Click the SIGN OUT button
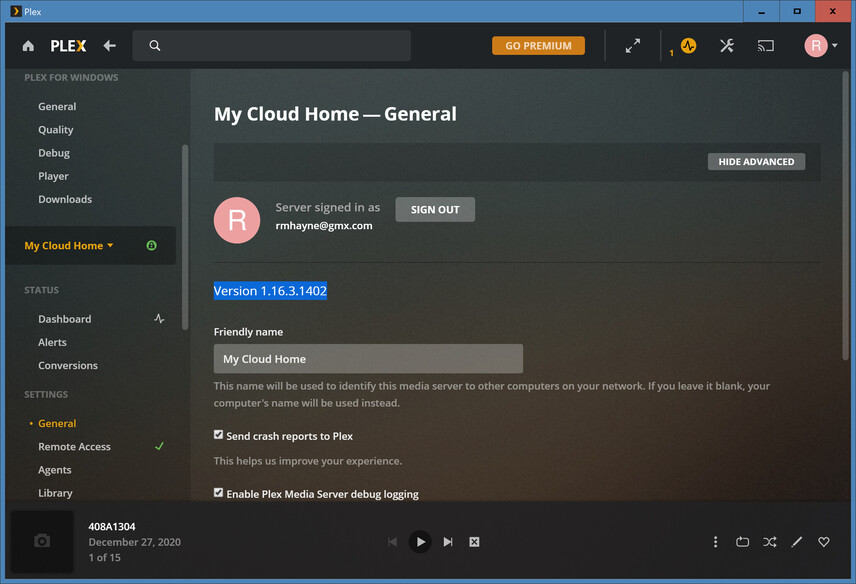The image size is (856, 584). tap(435, 210)
